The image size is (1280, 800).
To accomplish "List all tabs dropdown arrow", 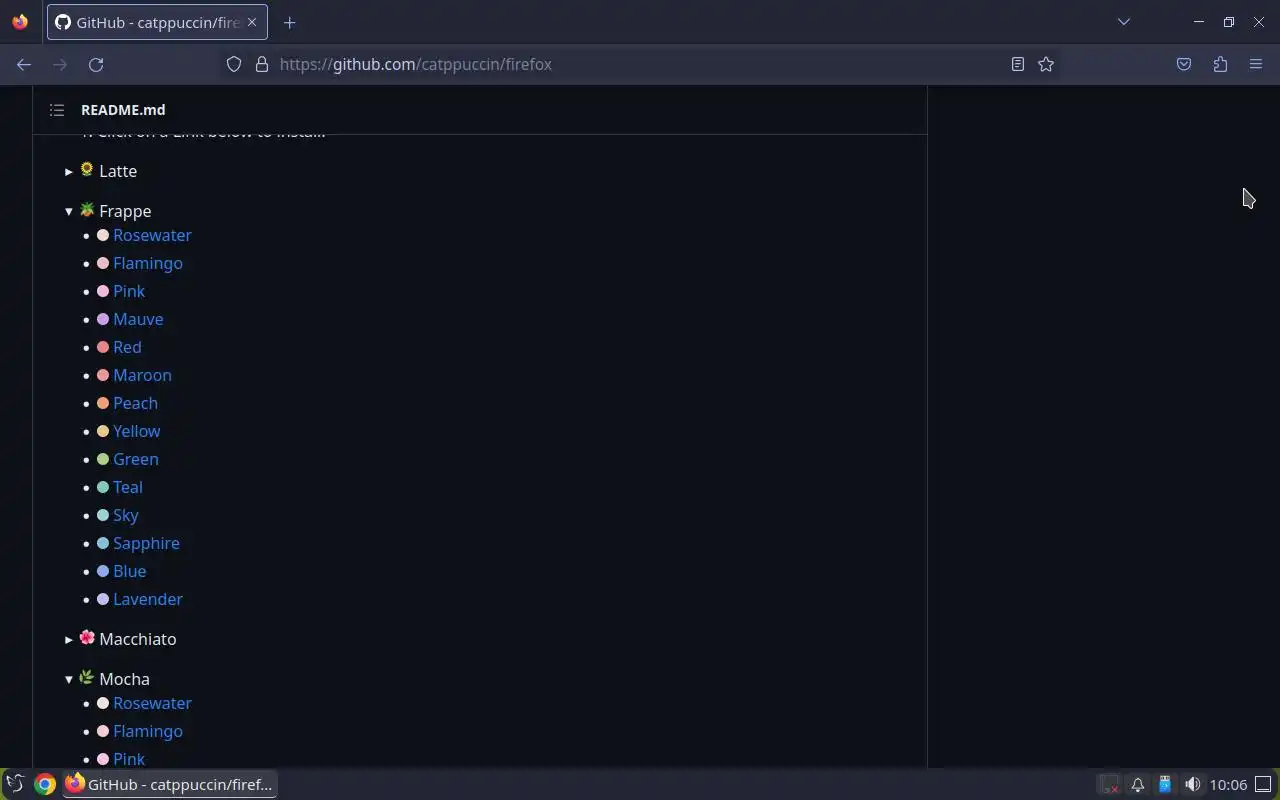I will [x=1124, y=22].
